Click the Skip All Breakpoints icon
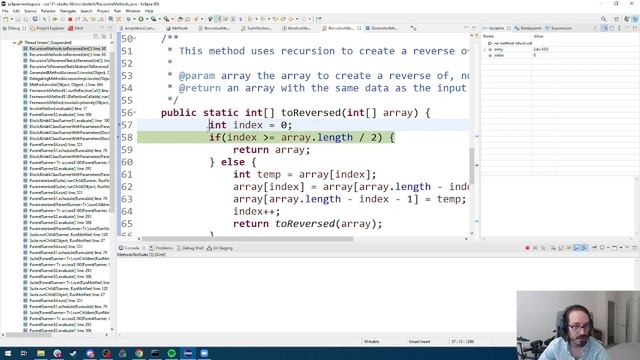 point(44,19)
